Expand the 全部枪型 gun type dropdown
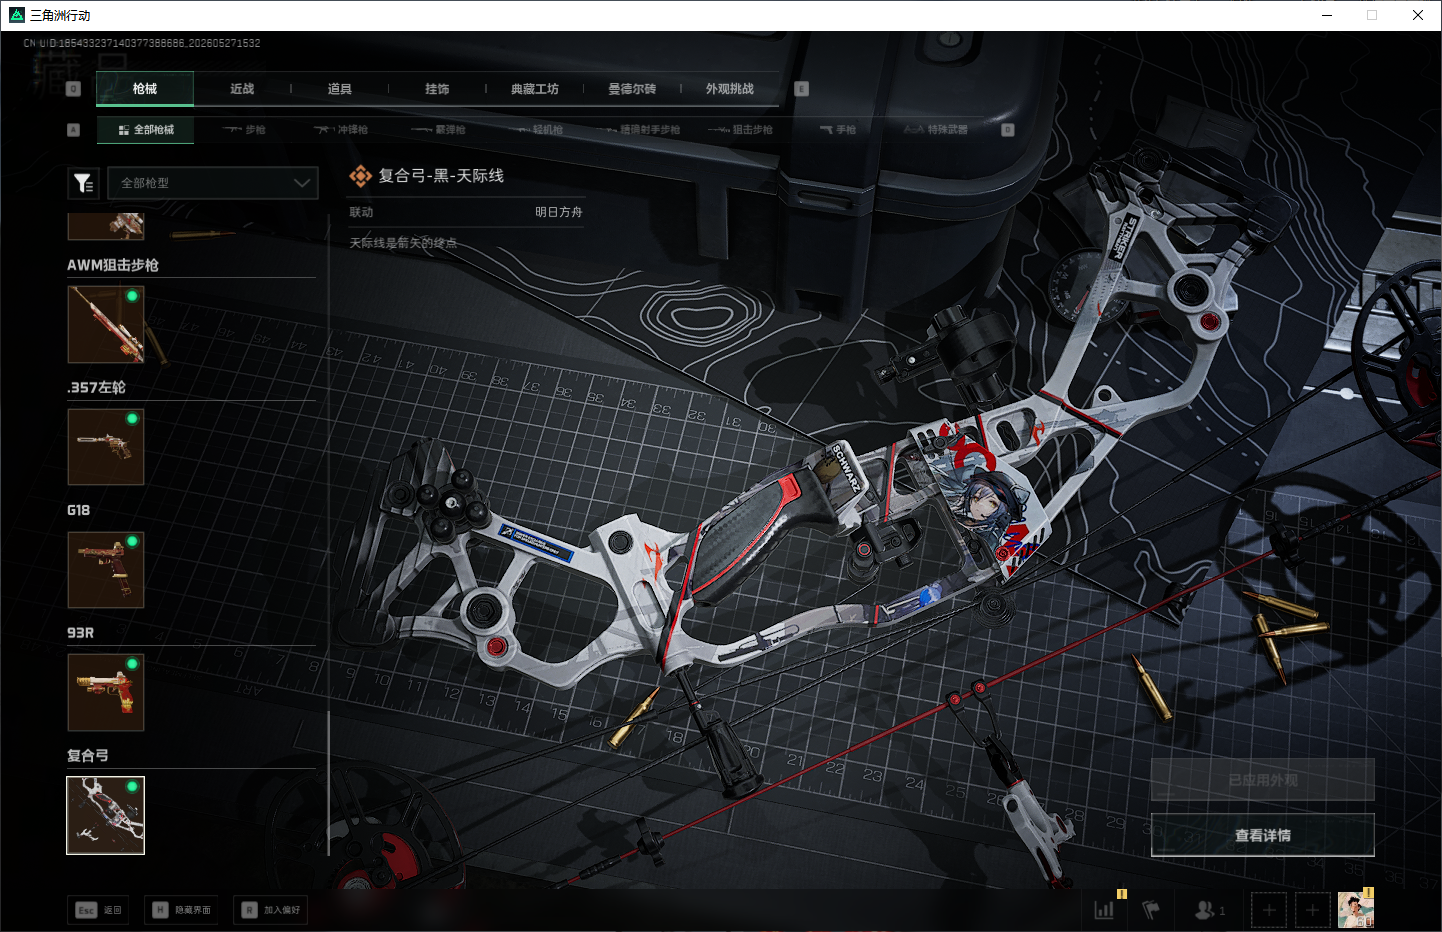 click(213, 183)
